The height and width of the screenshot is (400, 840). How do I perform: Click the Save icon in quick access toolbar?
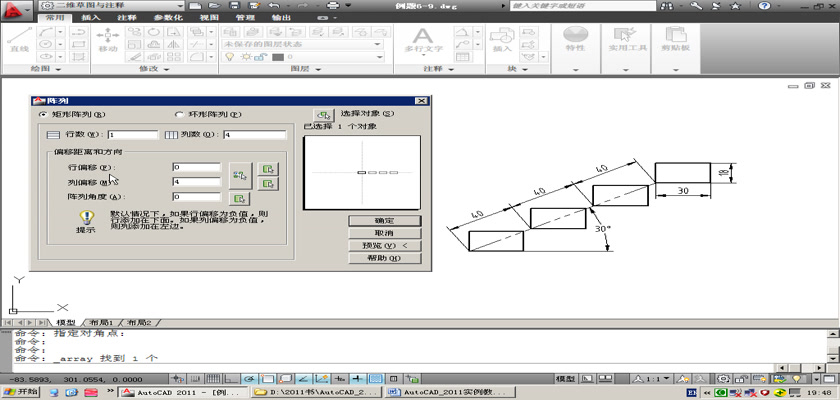pyautogui.click(x=234, y=5)
